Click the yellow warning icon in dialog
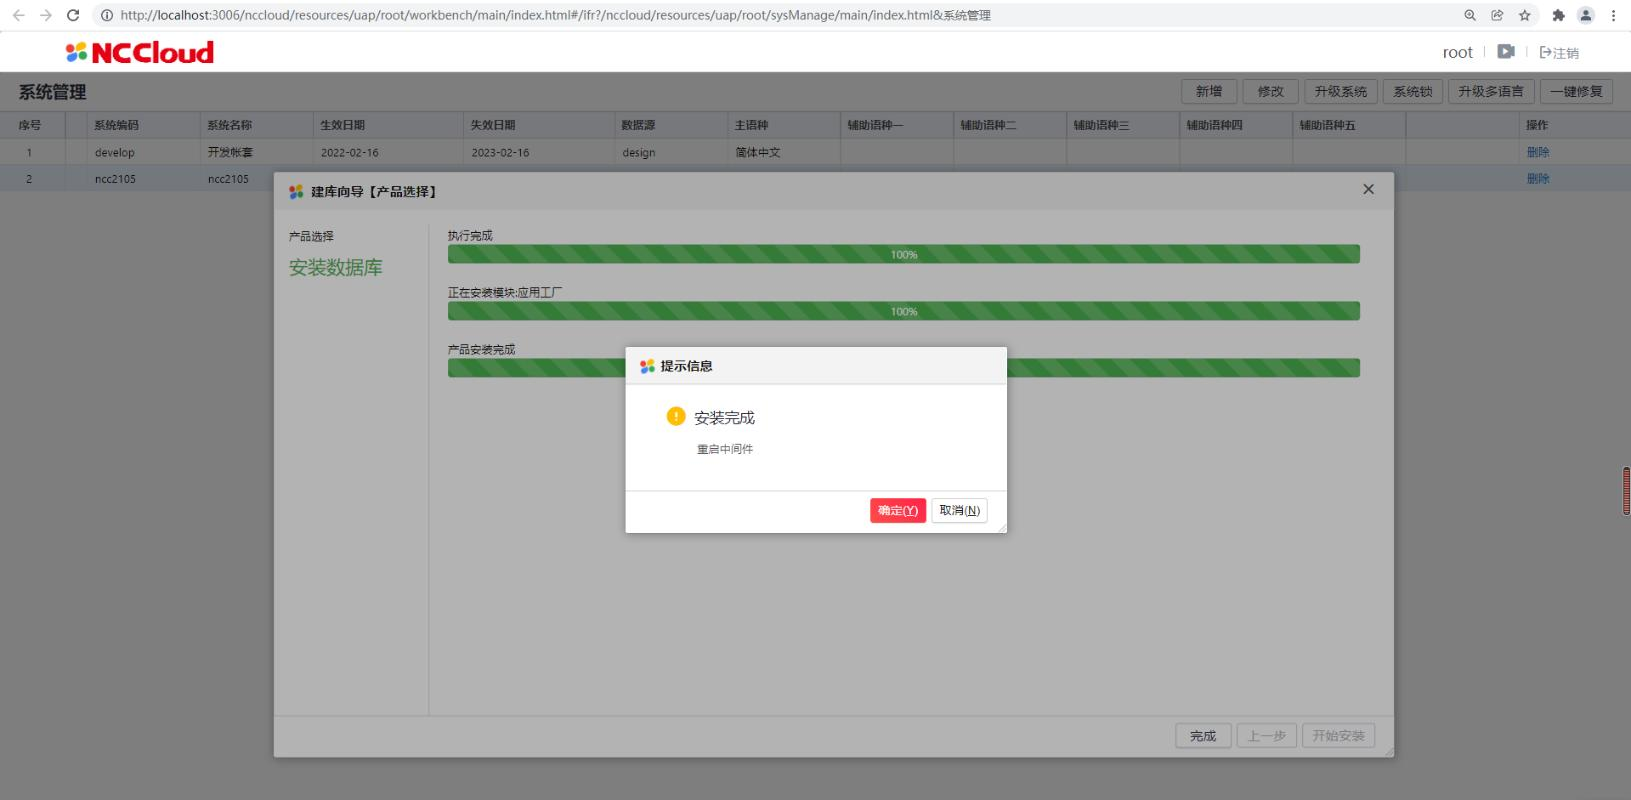The image size is (1631, 800). click(676, 416)
